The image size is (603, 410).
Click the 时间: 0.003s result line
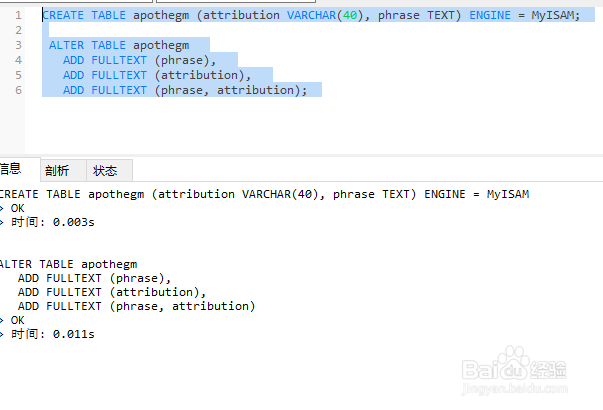pos(52,222)
